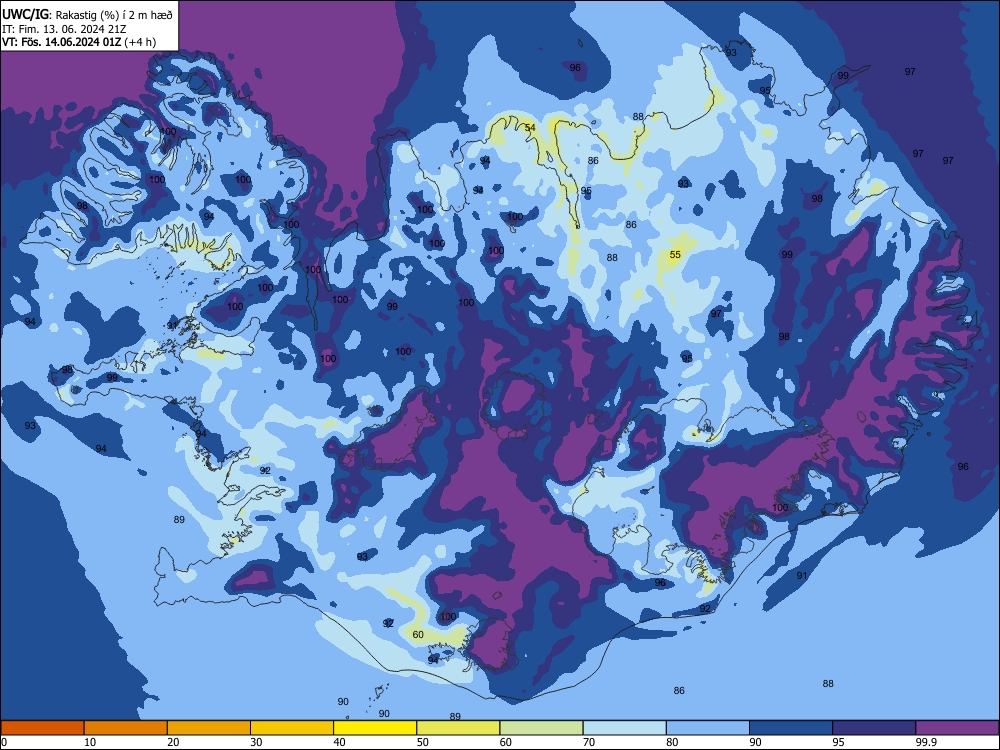Click the legend tick label '40'
The width and height of the screenshot is (1000, 750).
point(339,742)
